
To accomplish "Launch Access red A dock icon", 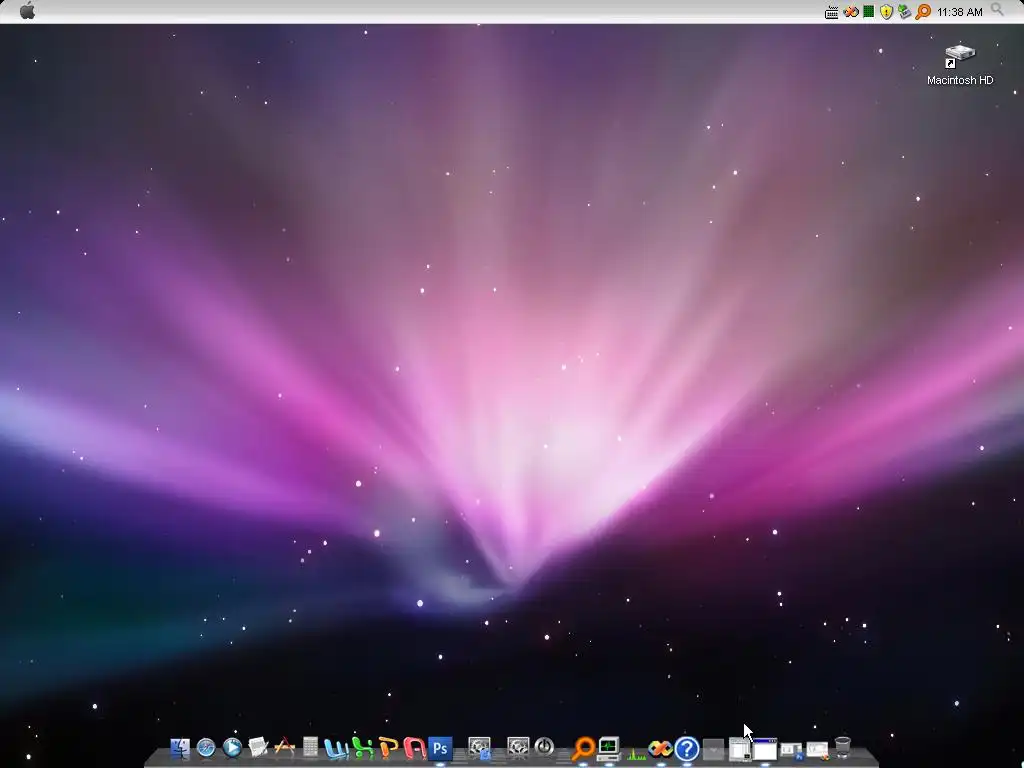I will [415, 748].
